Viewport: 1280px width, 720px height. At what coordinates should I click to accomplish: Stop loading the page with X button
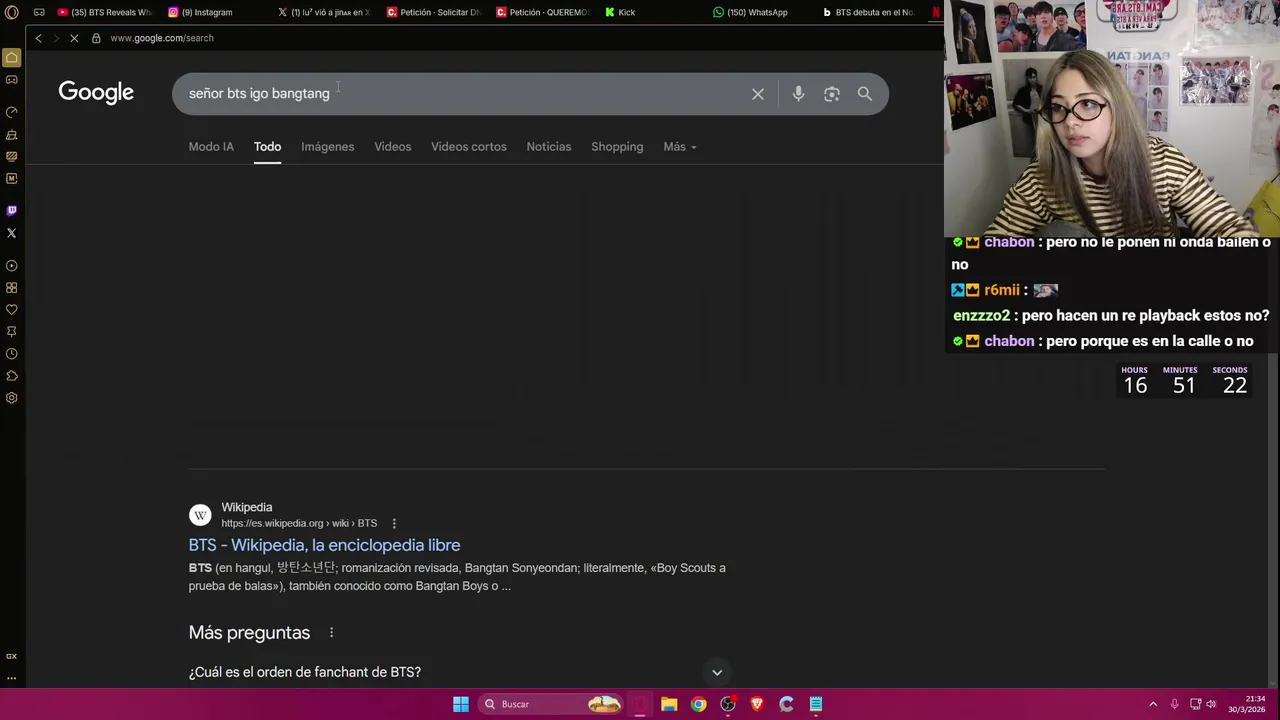point(74,38)
